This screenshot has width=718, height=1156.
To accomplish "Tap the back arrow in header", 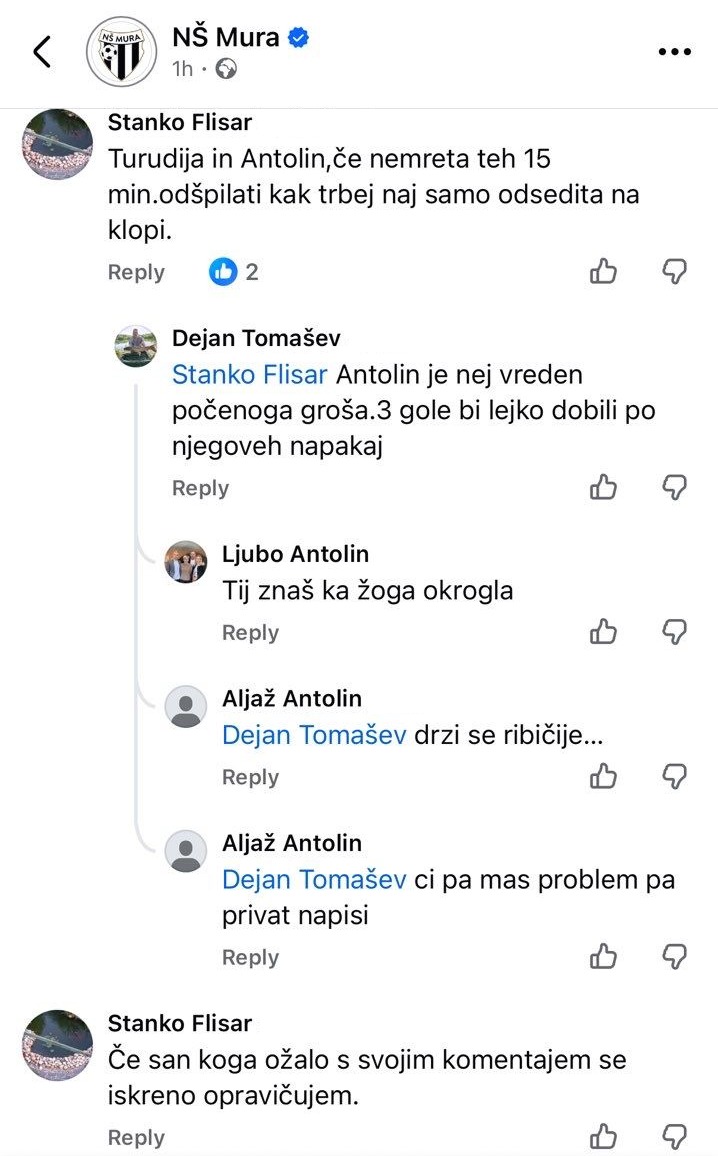I will [42, 52].
